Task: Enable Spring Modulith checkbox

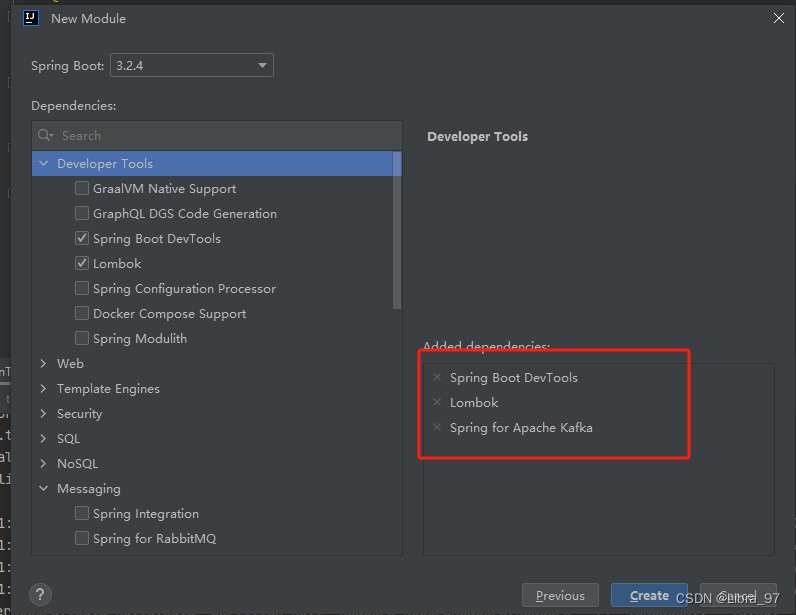Action: tap(82, 338)
